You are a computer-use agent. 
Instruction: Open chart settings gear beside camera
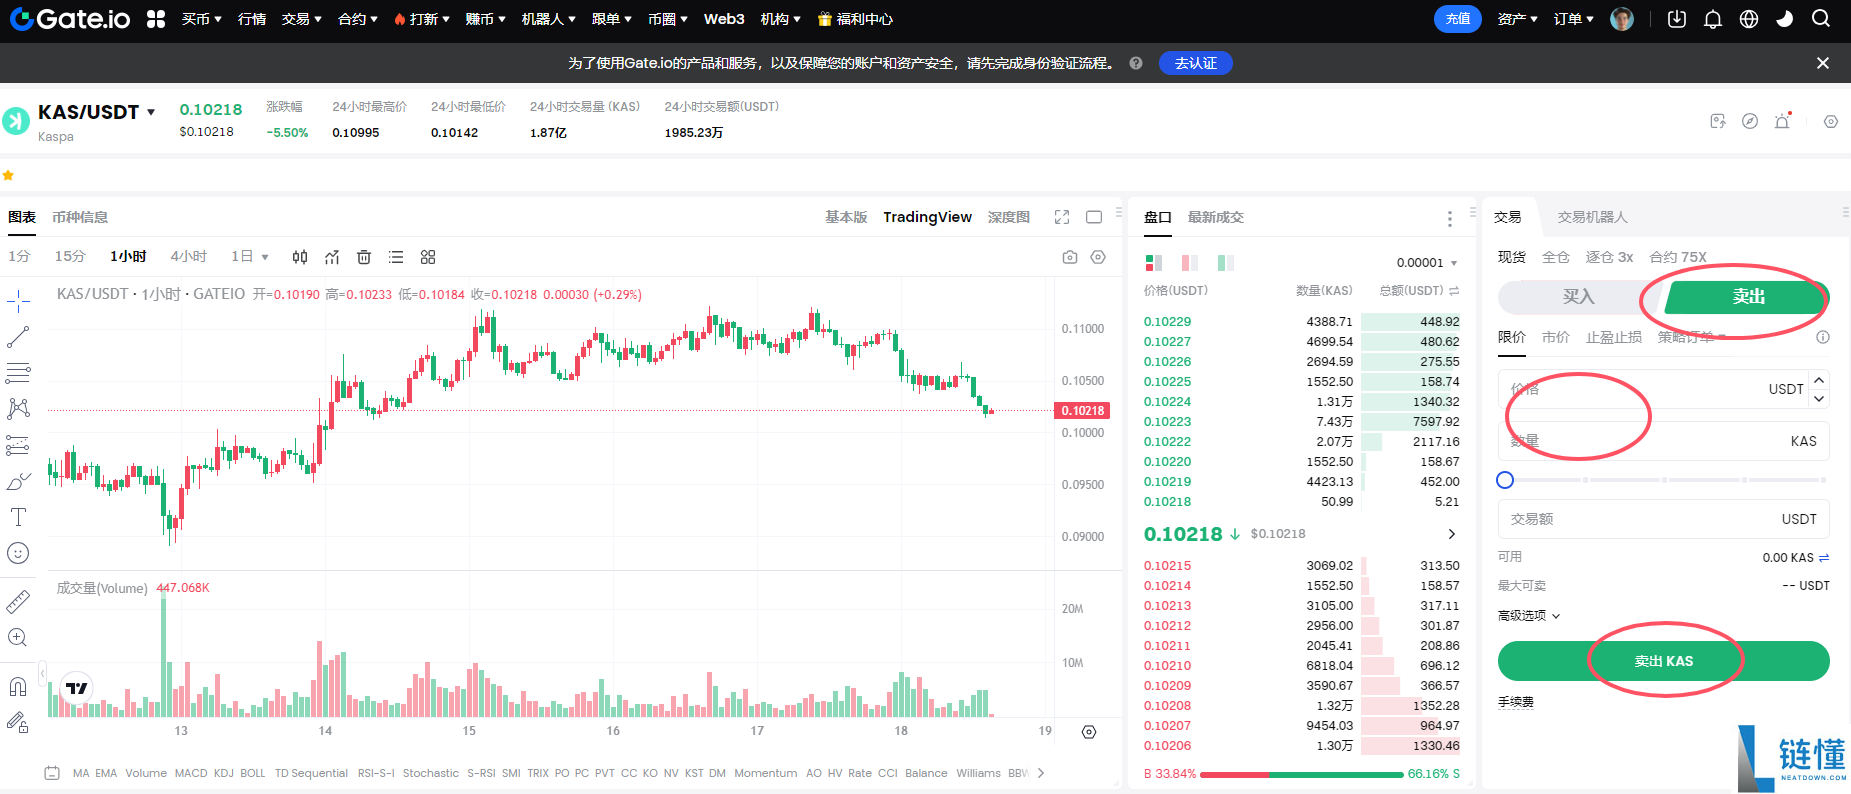coord(1098,257)
